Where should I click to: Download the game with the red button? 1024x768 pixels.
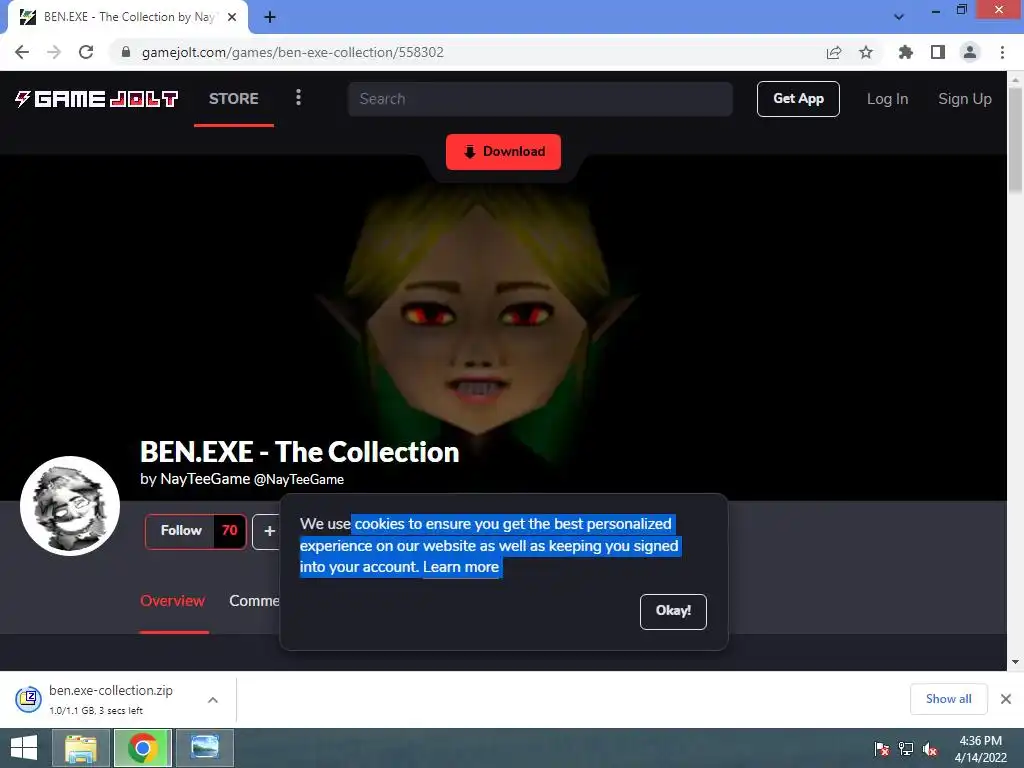click(x=504, y=152)
